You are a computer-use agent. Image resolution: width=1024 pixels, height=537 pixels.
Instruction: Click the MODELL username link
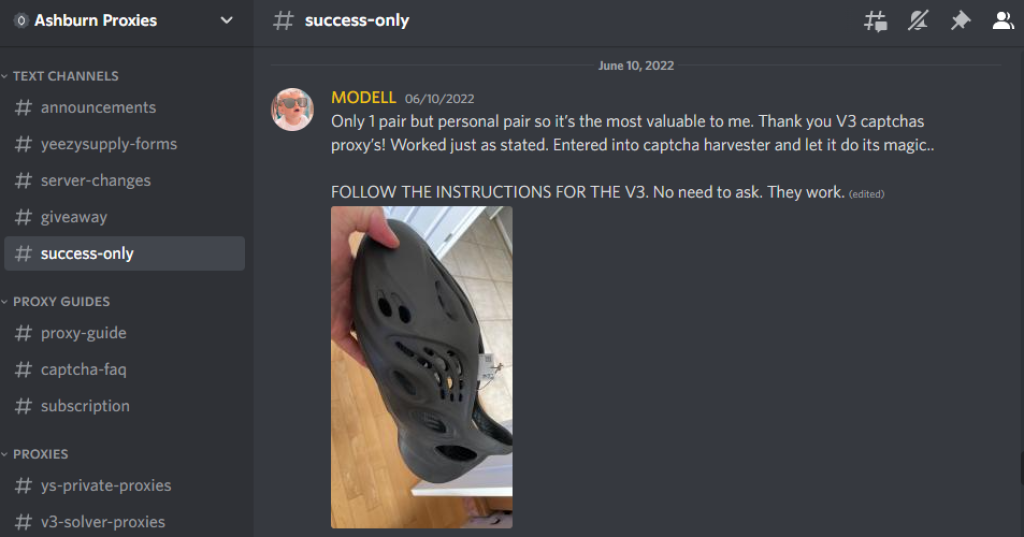(363, 97)
